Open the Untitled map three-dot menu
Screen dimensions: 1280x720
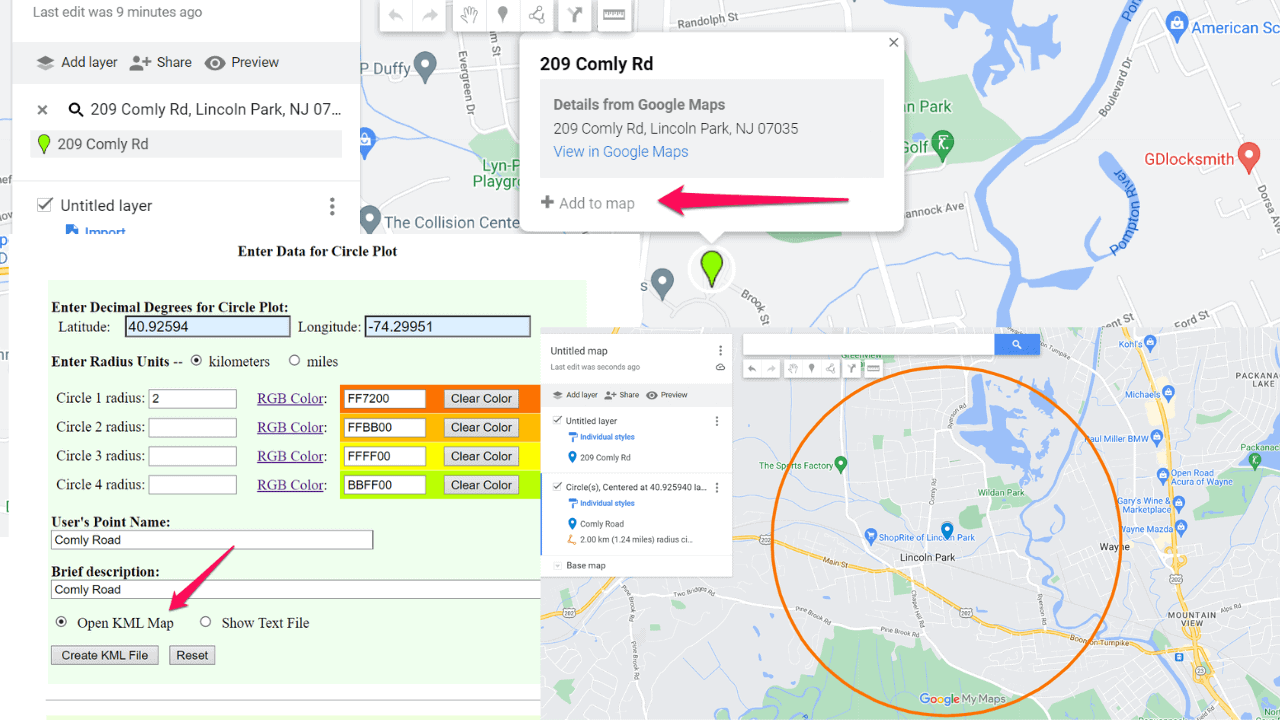coord(720,351)
